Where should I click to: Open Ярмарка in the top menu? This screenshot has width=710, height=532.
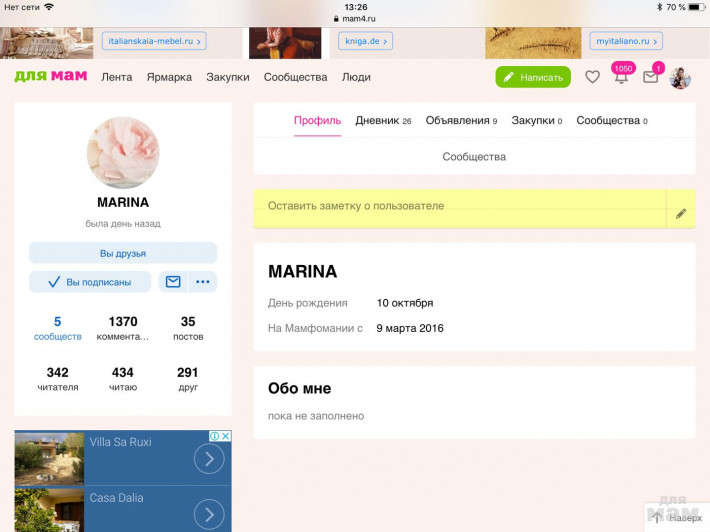169,77
